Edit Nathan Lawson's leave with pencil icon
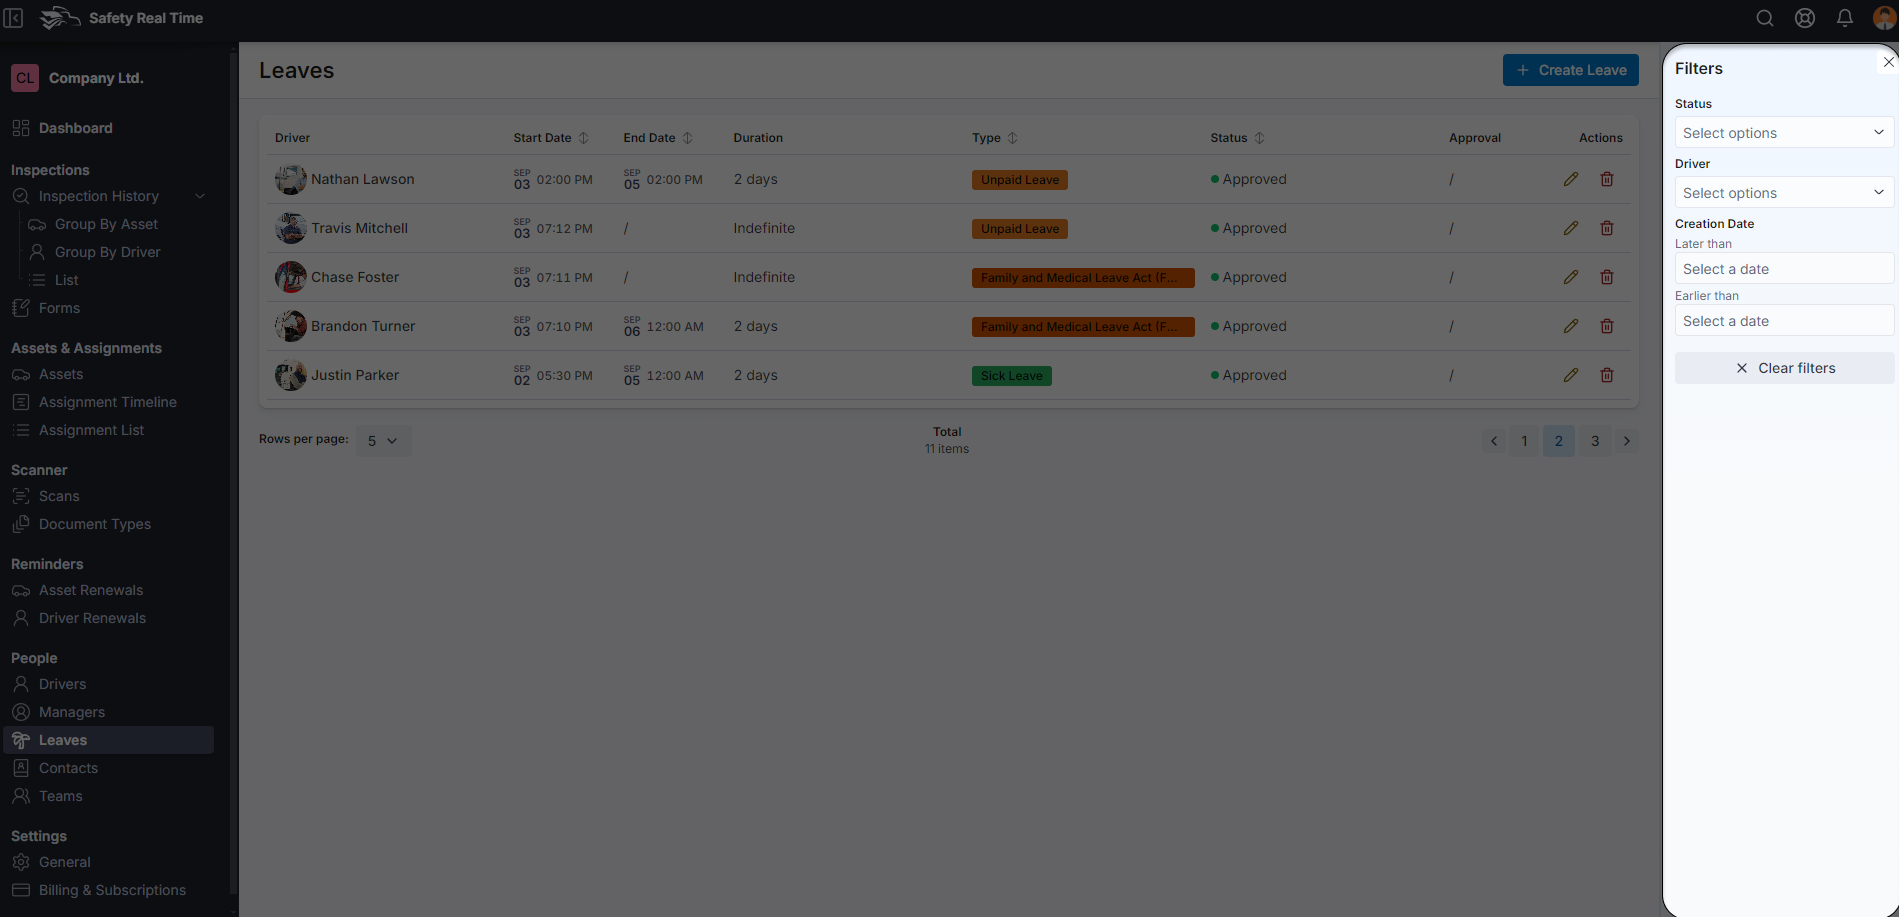The width and height of the screenshot is (1899, 917). click(1570, 179)
